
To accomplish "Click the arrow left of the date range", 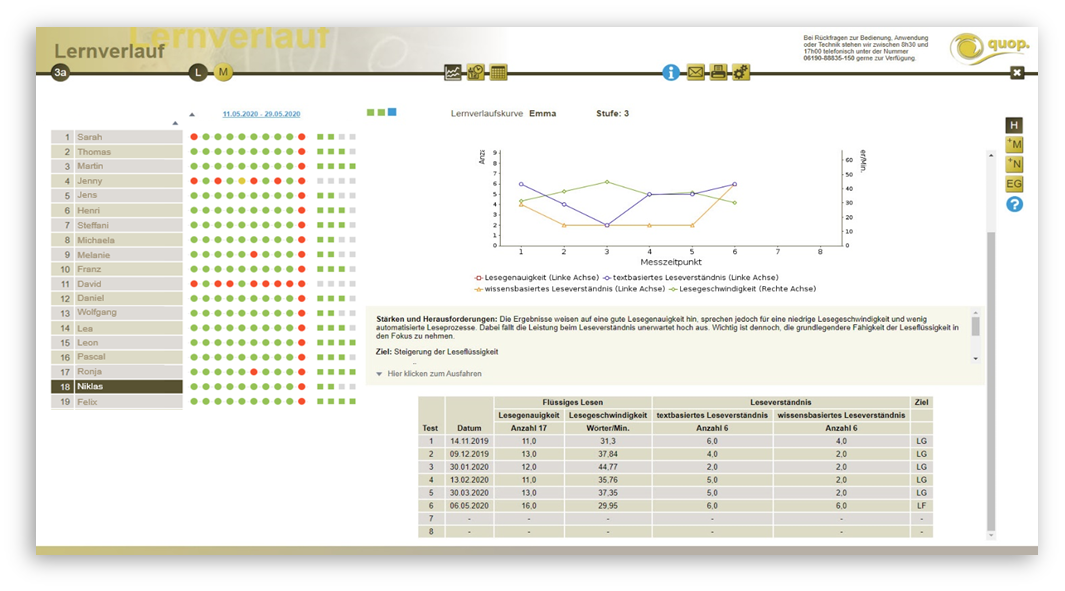I will (x=192, y=114).
